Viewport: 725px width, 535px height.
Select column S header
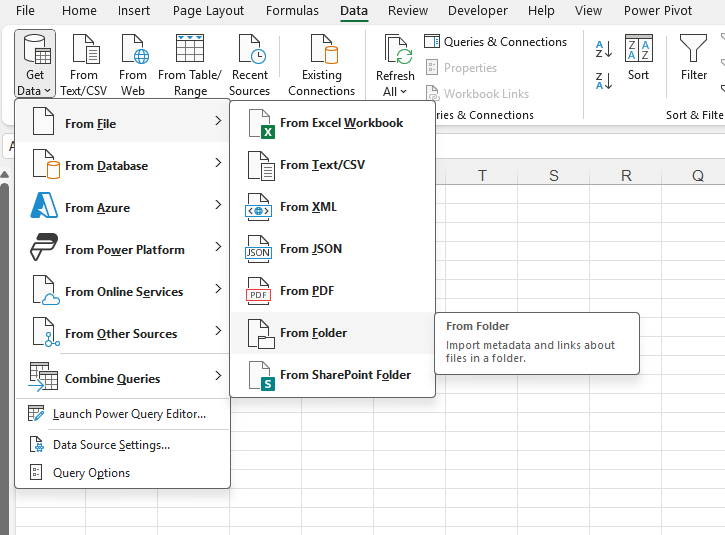pyautogui.click(x=553, y=176)
